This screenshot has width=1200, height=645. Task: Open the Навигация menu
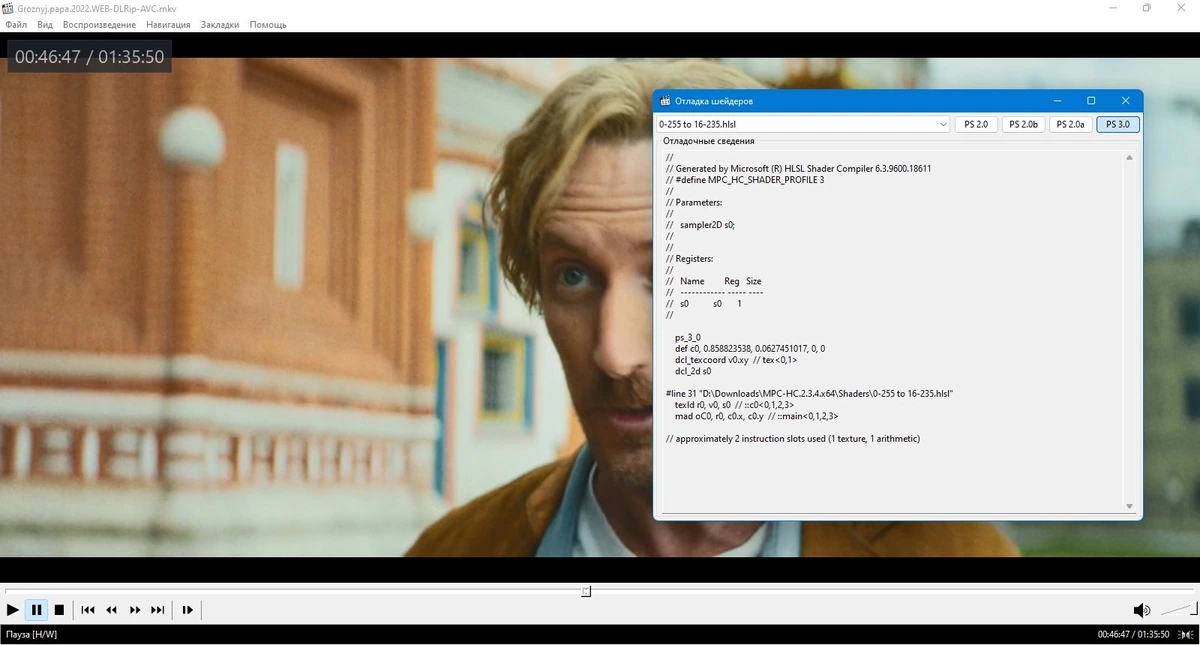click(168, 24)
